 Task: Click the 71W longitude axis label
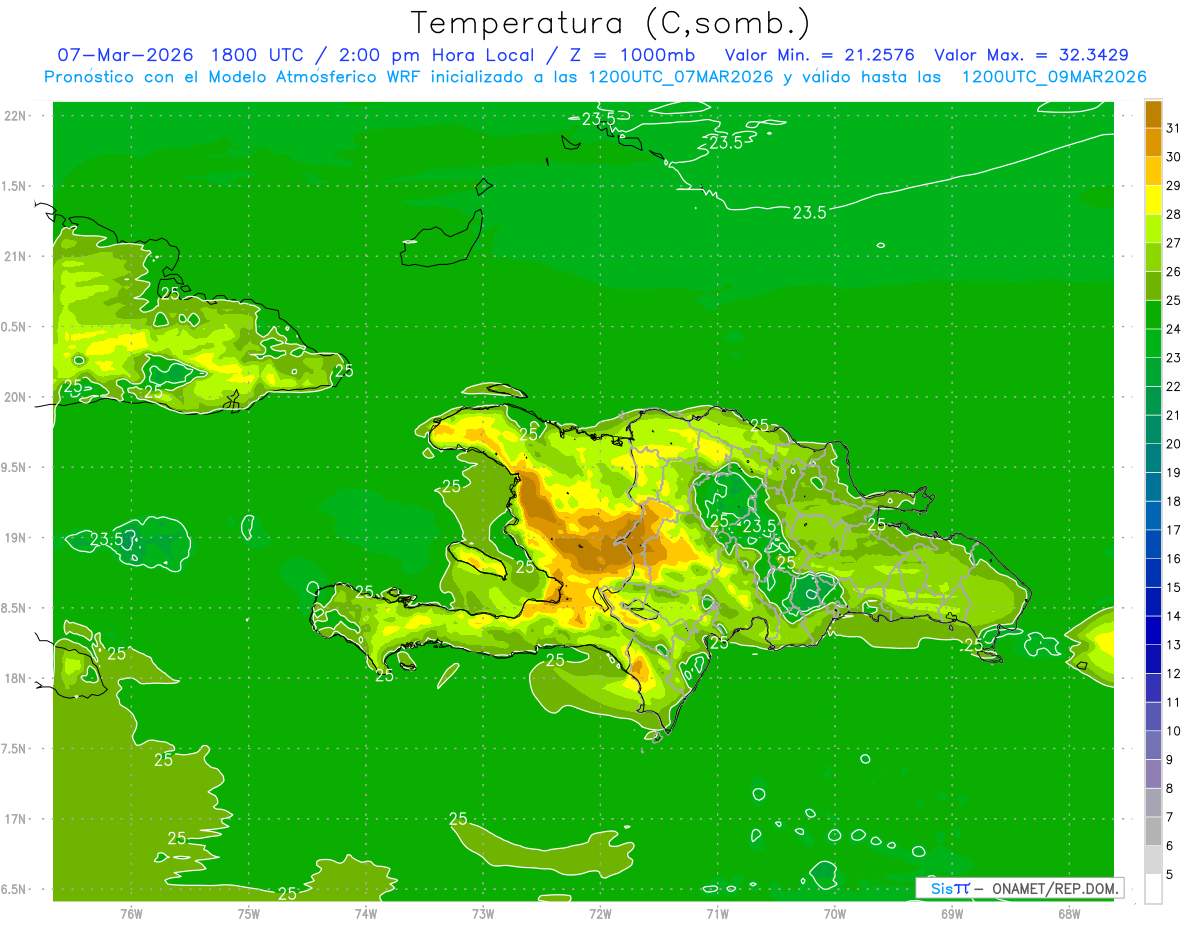click(x=717, y=912)
